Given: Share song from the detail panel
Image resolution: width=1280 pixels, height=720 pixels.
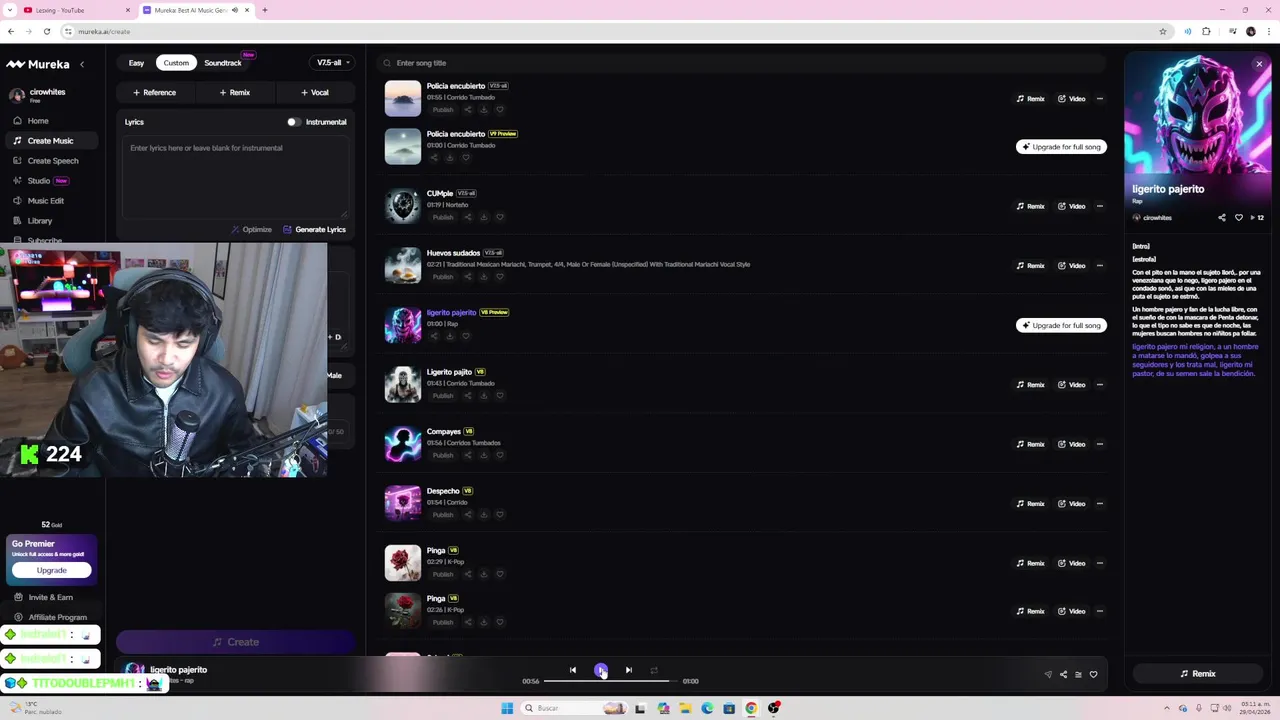Looking at the screenshot, I should click(x=1222, y=218).
